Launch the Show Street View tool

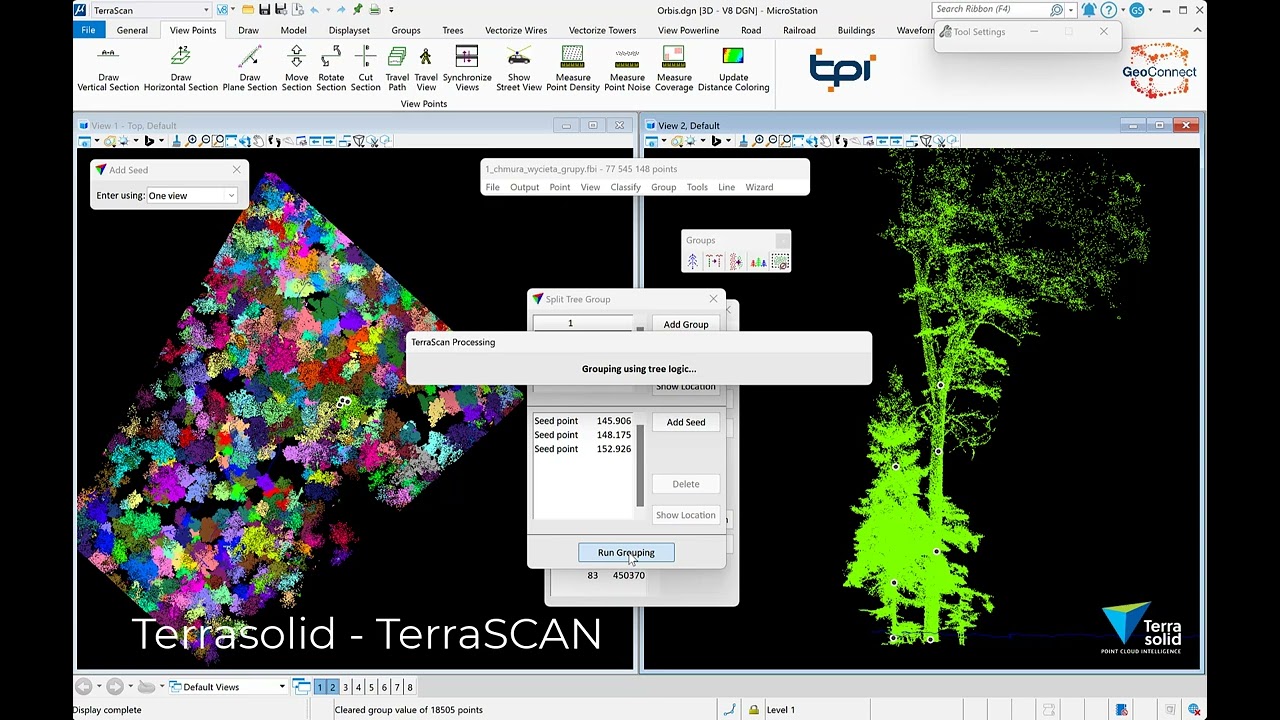tap(519, 69)
